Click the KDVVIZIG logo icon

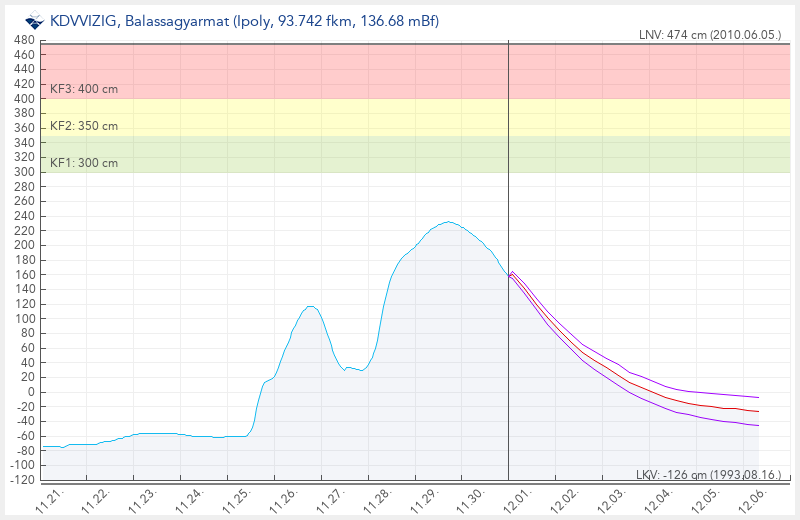coord(34,21)
